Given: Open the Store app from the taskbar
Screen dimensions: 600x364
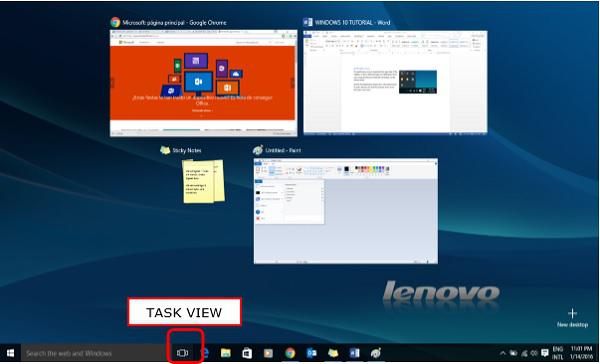Looking at the screenshot, I should (247, 353).
